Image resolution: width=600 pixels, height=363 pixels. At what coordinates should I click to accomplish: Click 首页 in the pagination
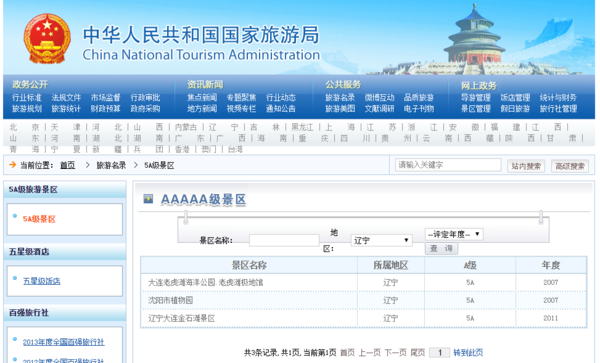point(347,352)
